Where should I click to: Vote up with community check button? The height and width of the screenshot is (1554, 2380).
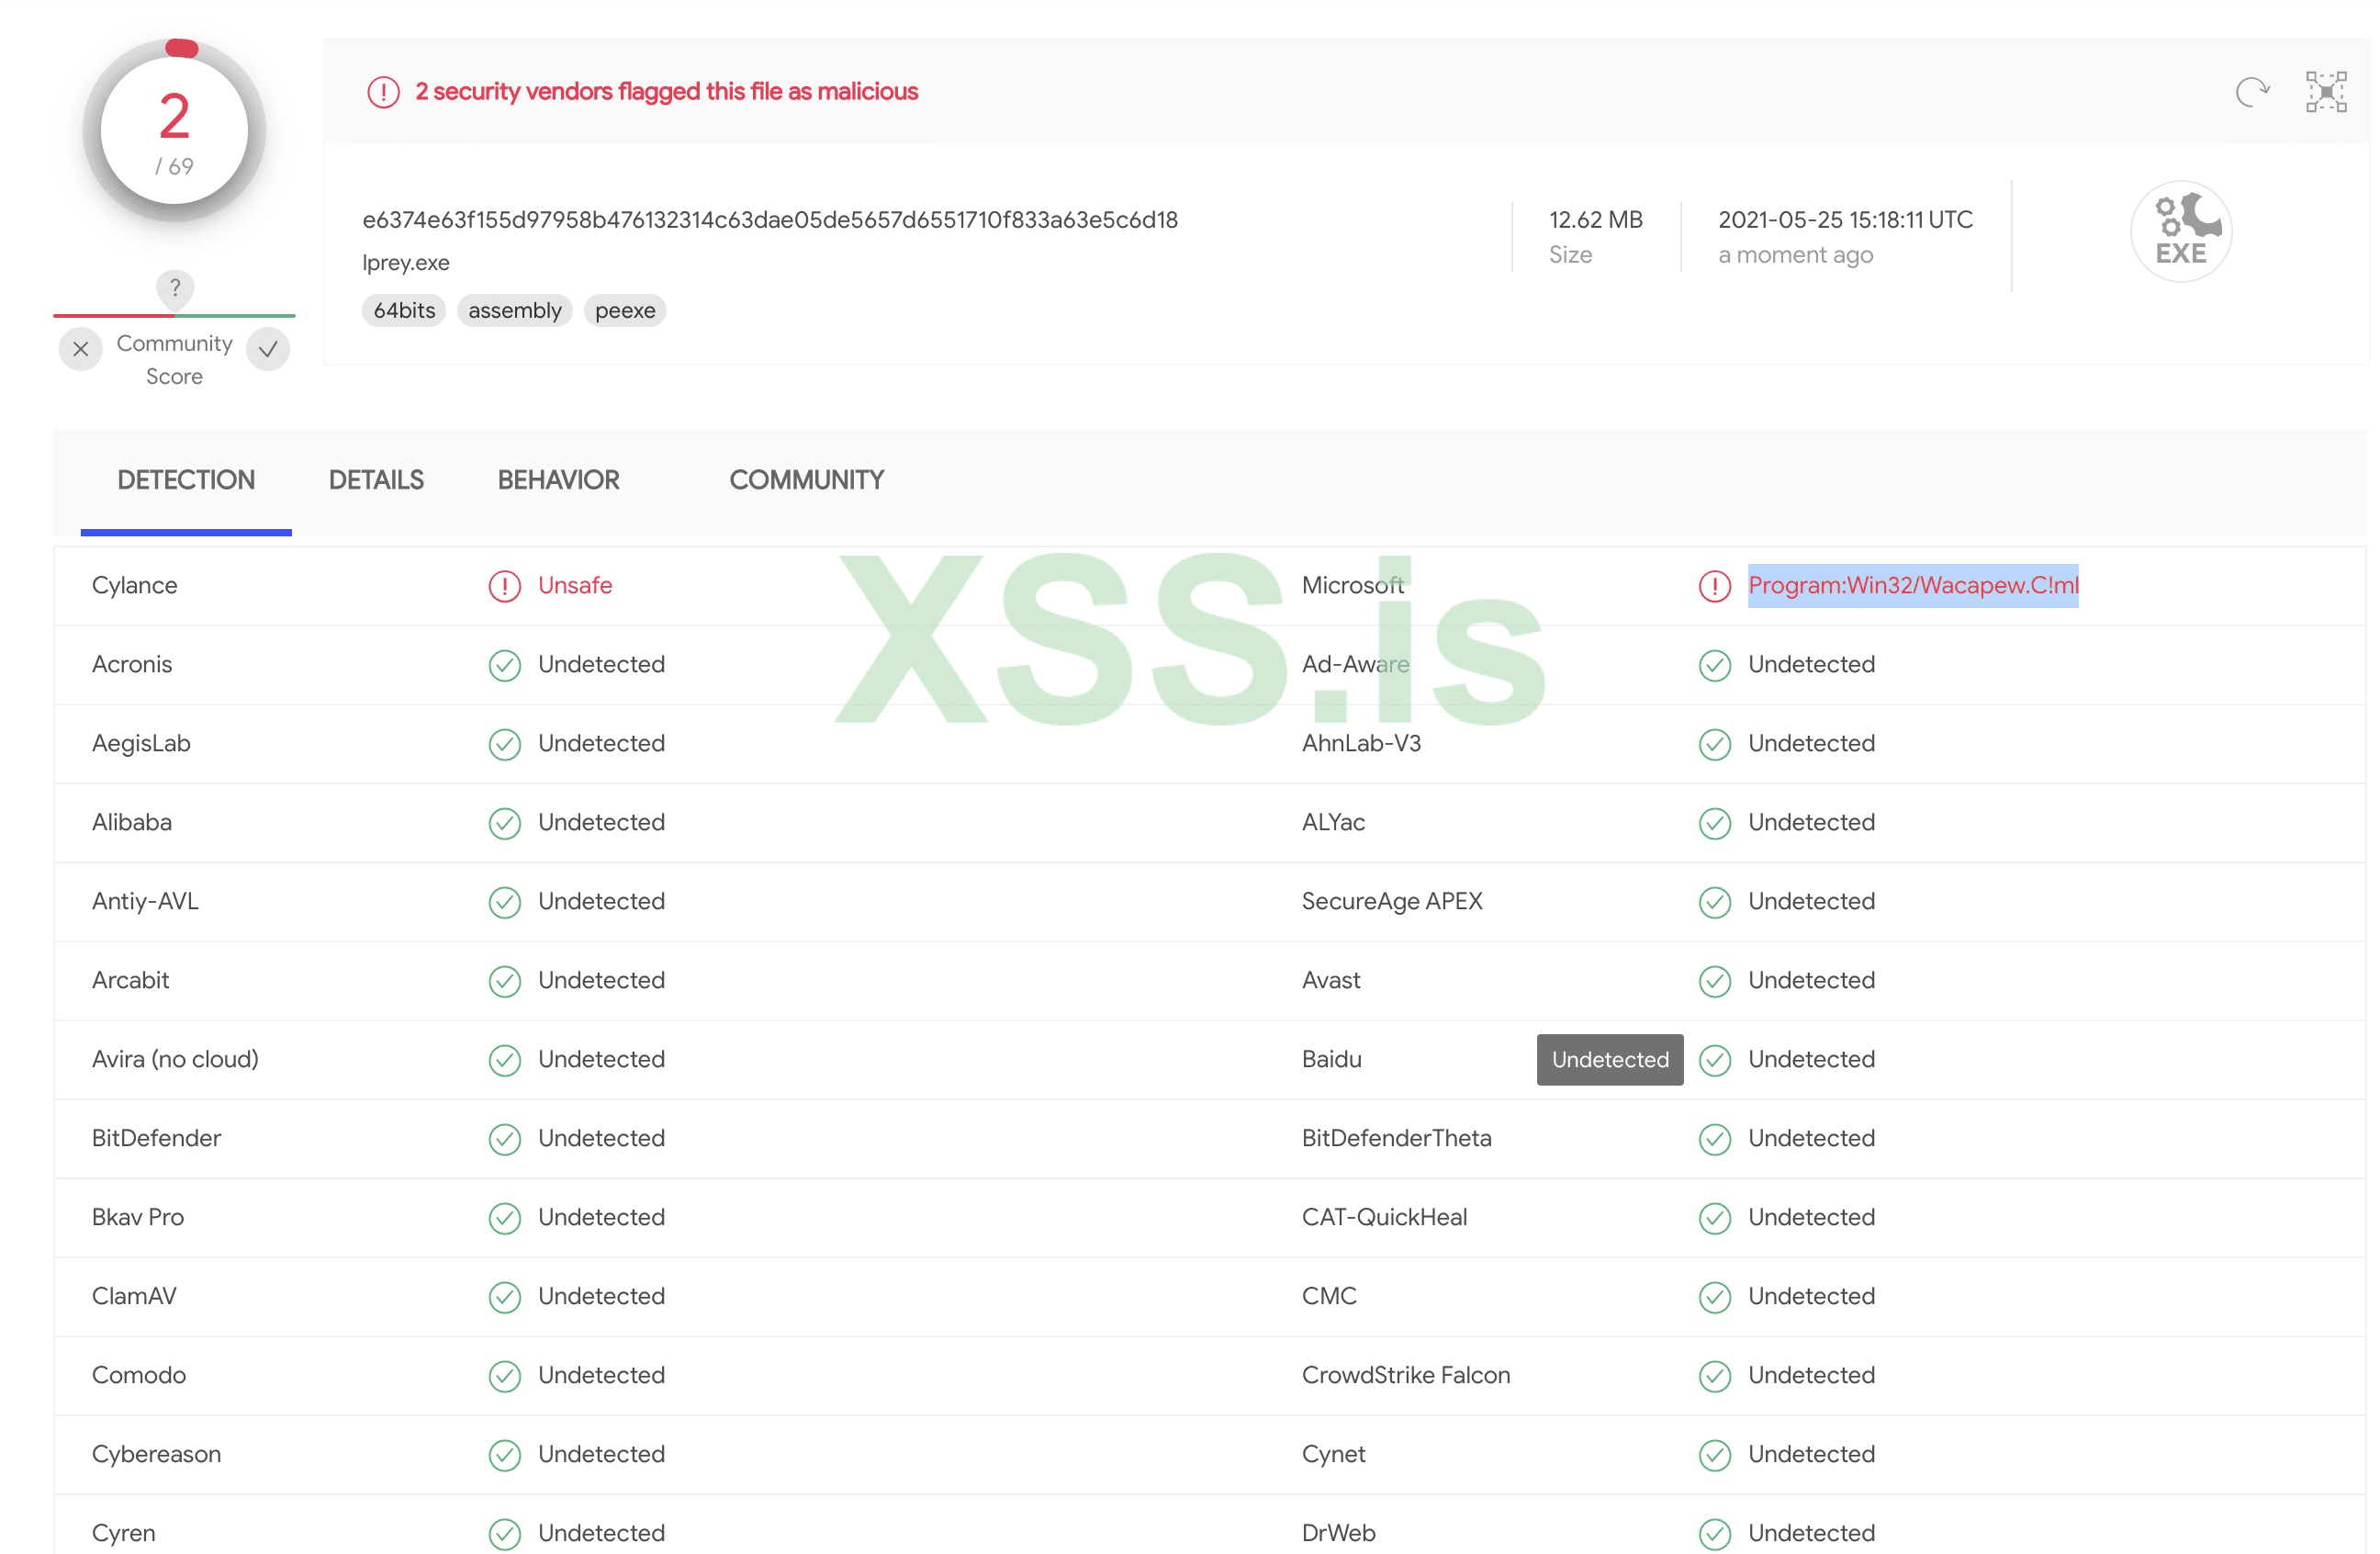[268, 349]
